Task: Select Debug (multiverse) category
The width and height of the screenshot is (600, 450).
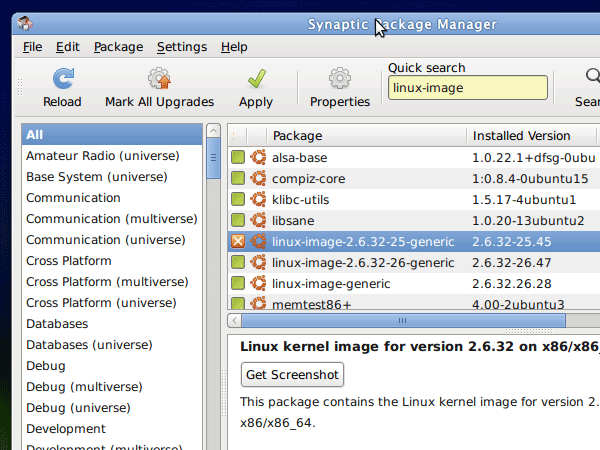Action: pos(112,387)
